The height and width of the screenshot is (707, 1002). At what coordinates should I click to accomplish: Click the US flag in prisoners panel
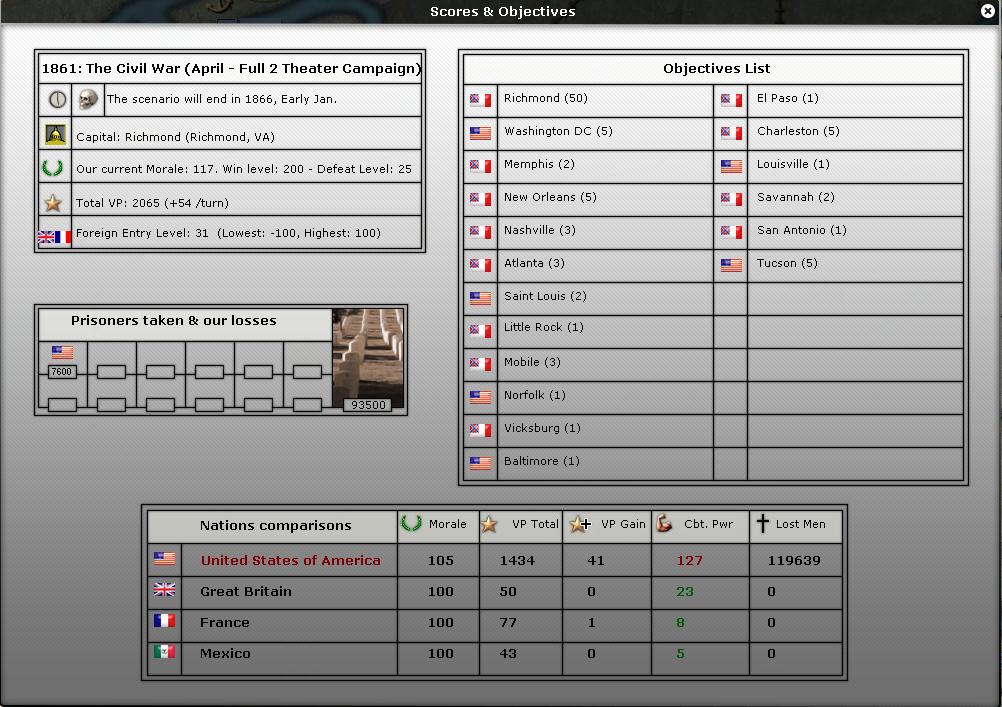click(62, 353)
